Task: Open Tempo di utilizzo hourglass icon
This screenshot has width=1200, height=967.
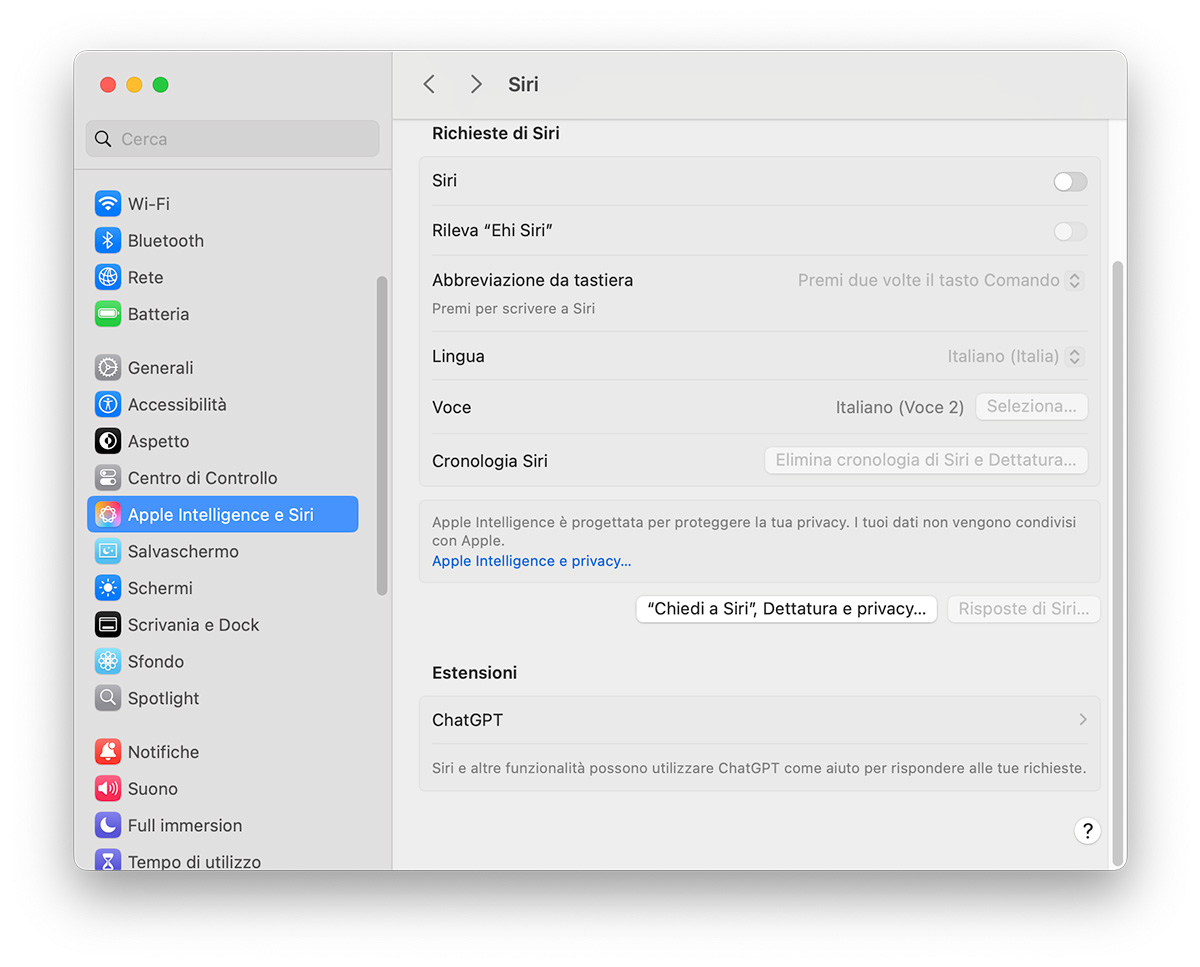Action: point(108,860)
